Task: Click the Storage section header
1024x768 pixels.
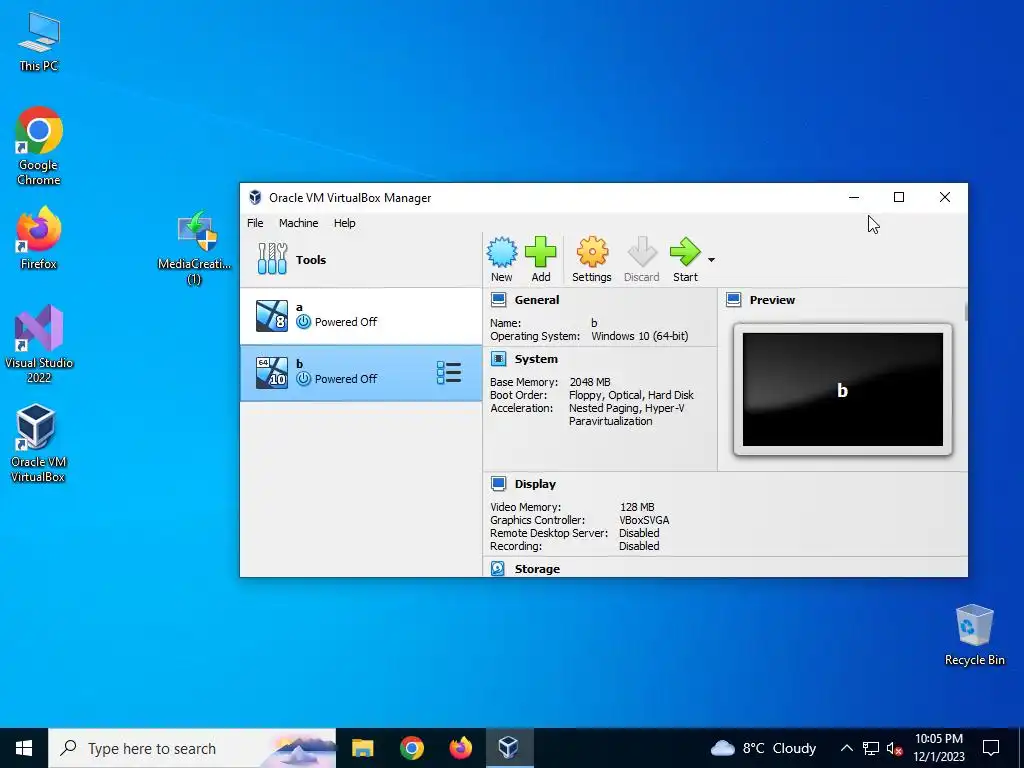Action: pos(537,569)
